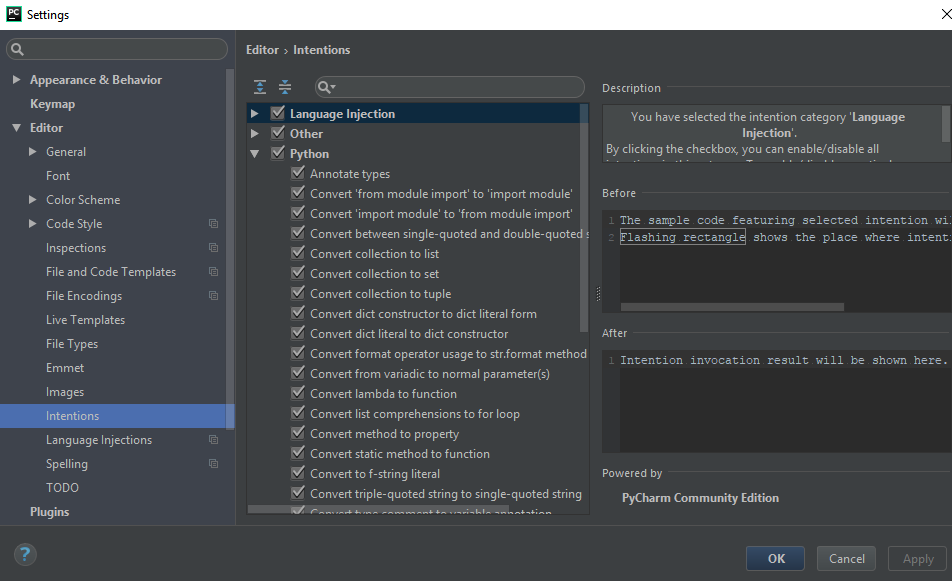The height and width of the screenshot is (581, 952).
Task: Click the horizontal scrollbar in Before pane
Action: click(x=732, y=307)
